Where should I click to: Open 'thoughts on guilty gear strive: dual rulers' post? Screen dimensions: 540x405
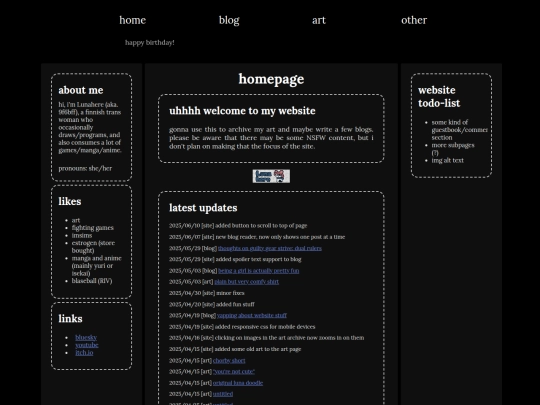tap(270, 248)
